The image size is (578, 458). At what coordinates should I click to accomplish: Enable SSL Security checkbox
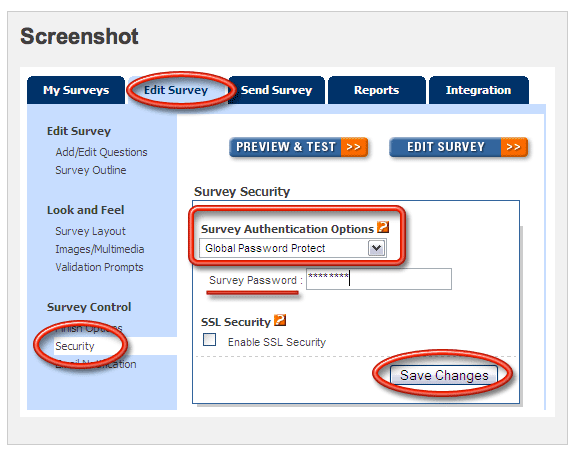[x=209, y=340]
